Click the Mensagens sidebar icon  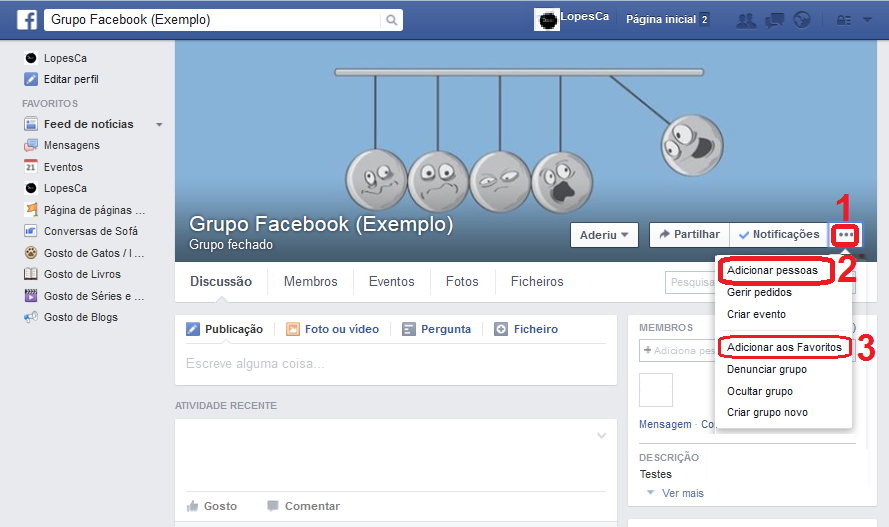click(31, 146)
